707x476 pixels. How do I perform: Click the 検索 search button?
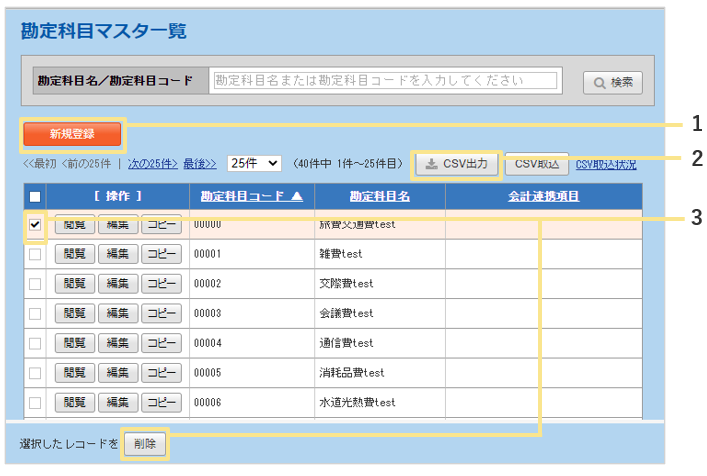click(x=612, y=82)
